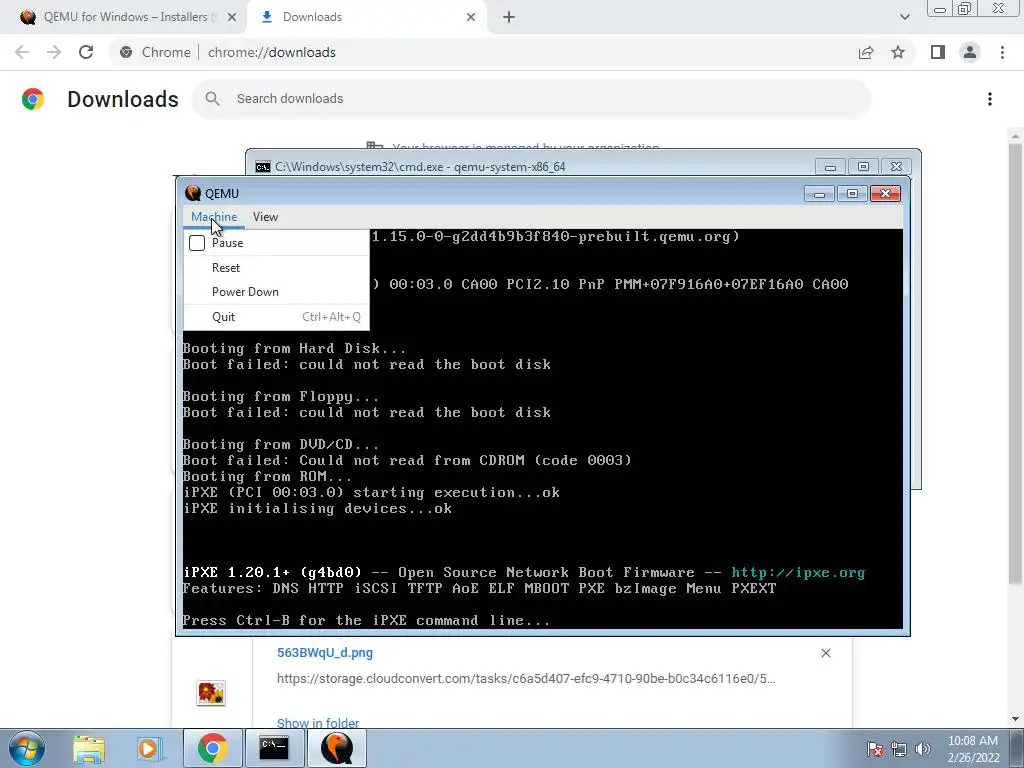Open the Downloads page more actions menu
The image size is (1024, 768).
(990, 99)
